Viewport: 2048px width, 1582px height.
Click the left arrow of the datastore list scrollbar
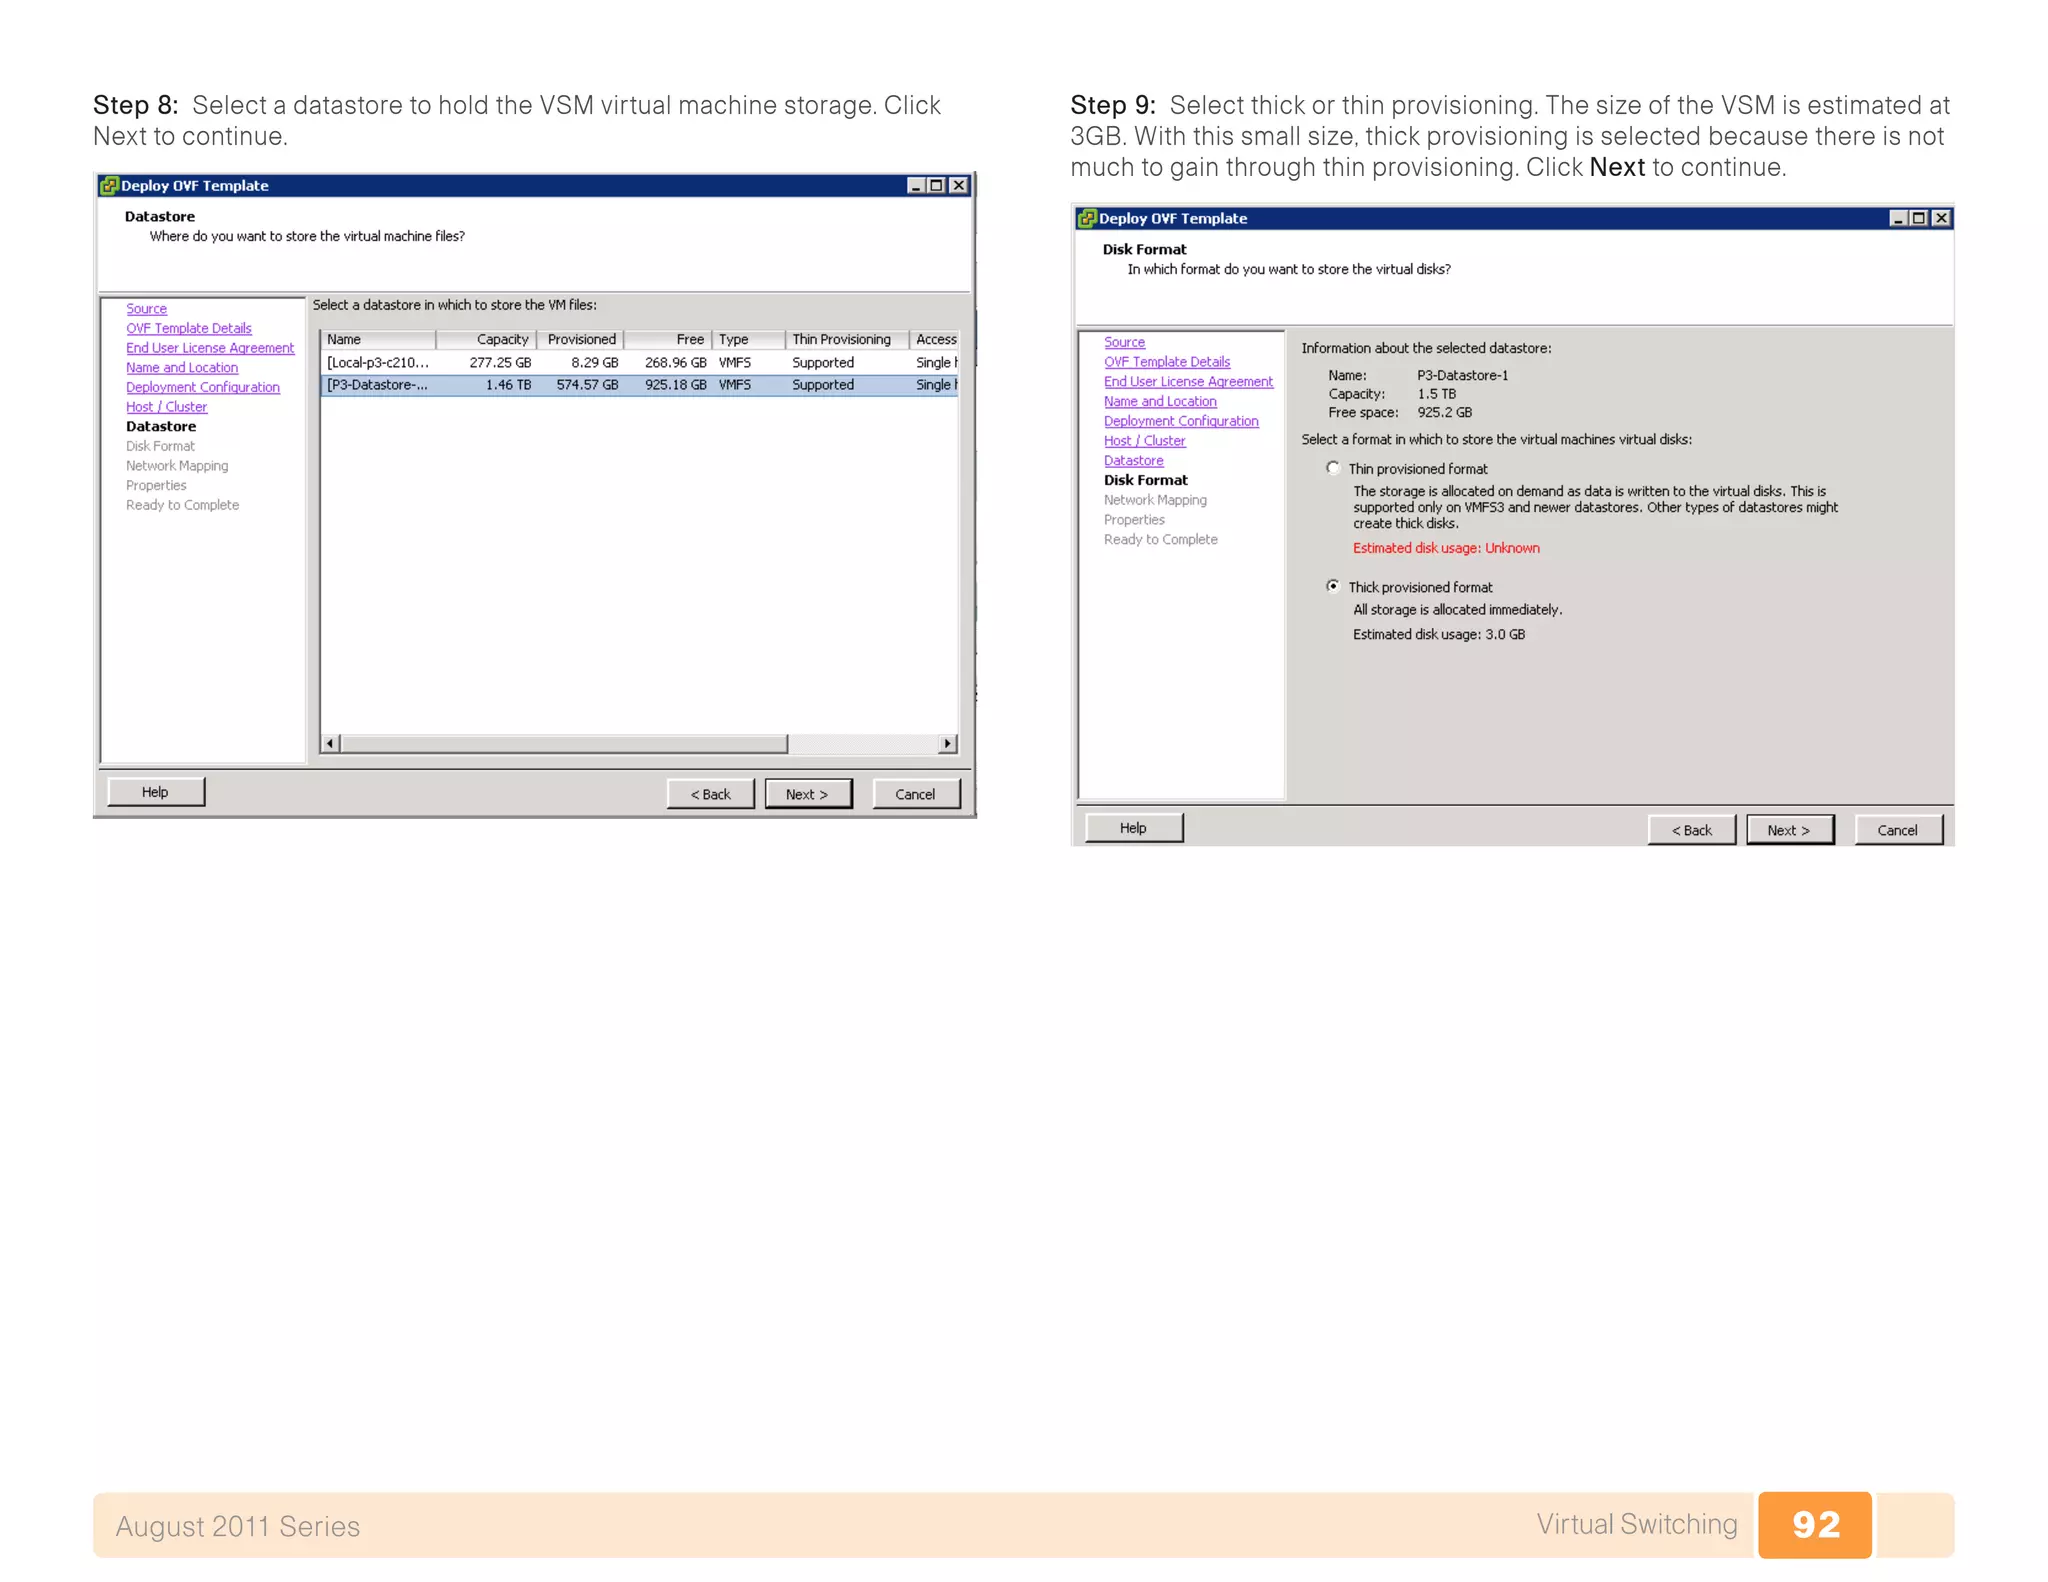pos(330,743)
